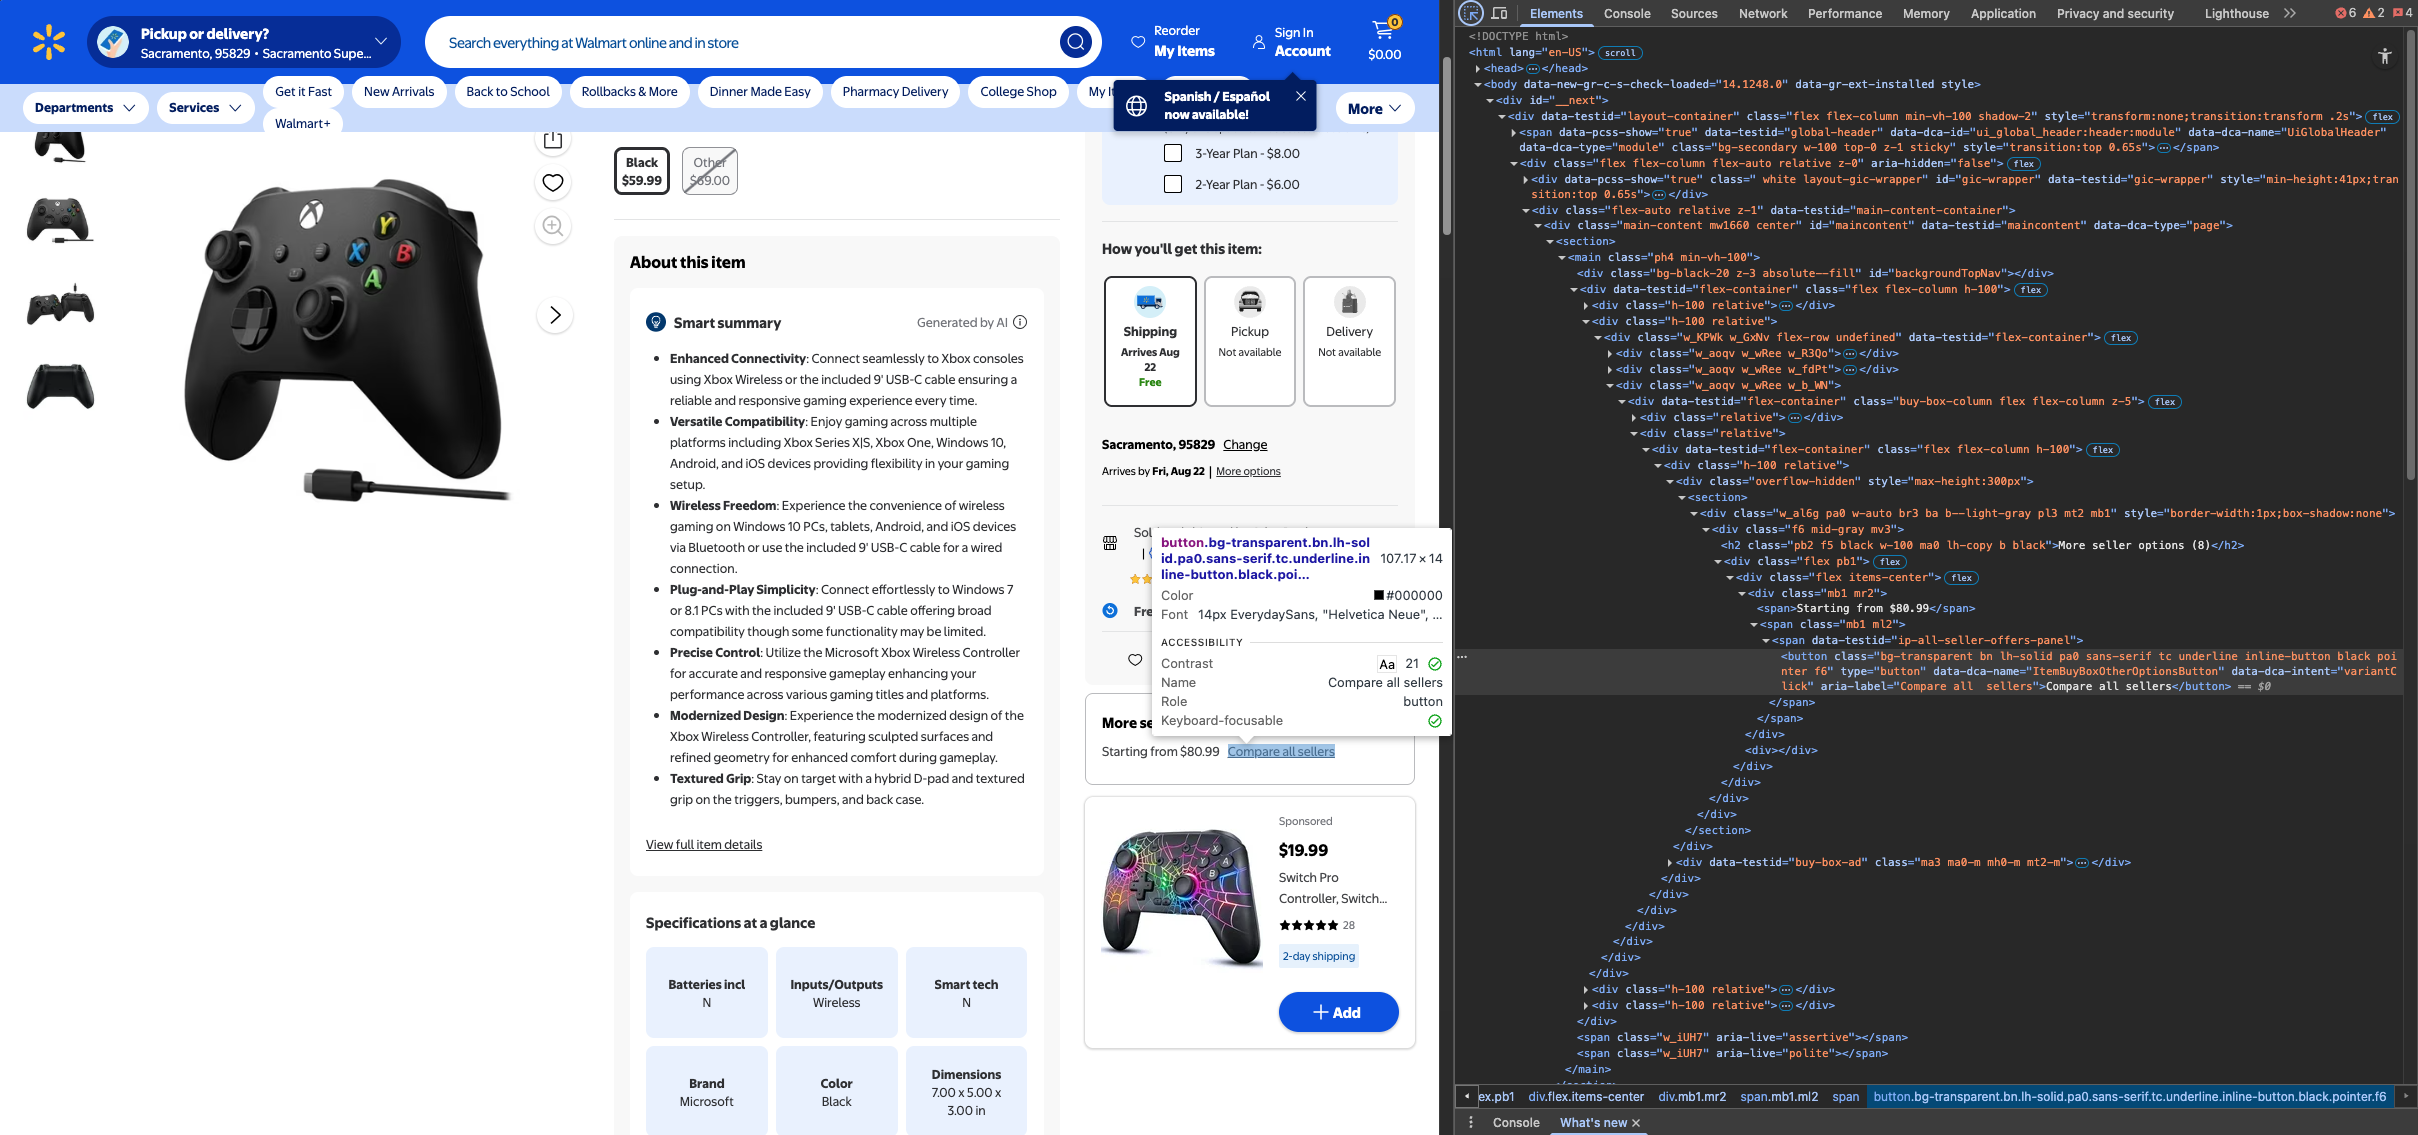Check the 3-Year Plan - $8.00 checkbox

click(1173, 153)
